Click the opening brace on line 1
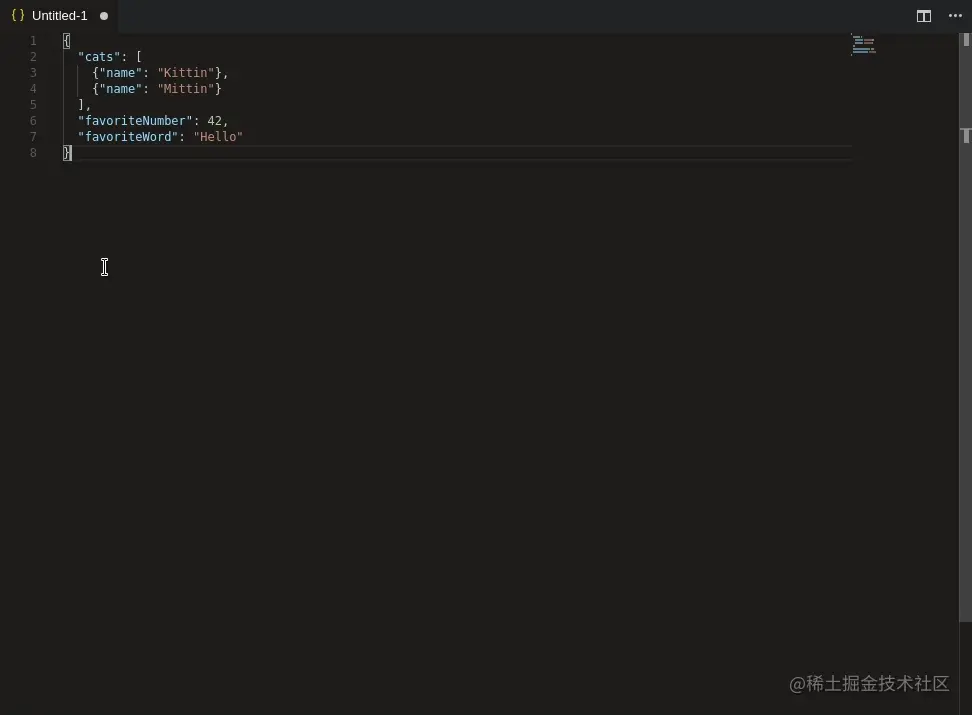This screenshot has width=972, height=715. [67, 41]
